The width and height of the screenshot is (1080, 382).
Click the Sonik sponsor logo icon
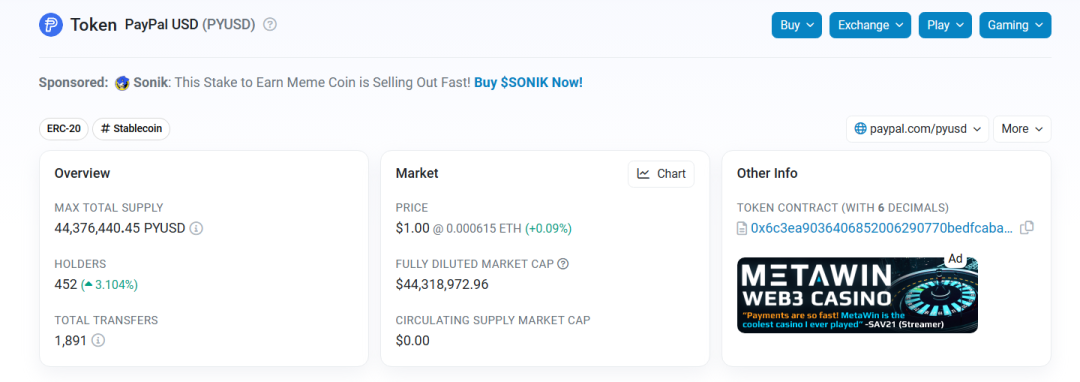(x=123, y=83)
